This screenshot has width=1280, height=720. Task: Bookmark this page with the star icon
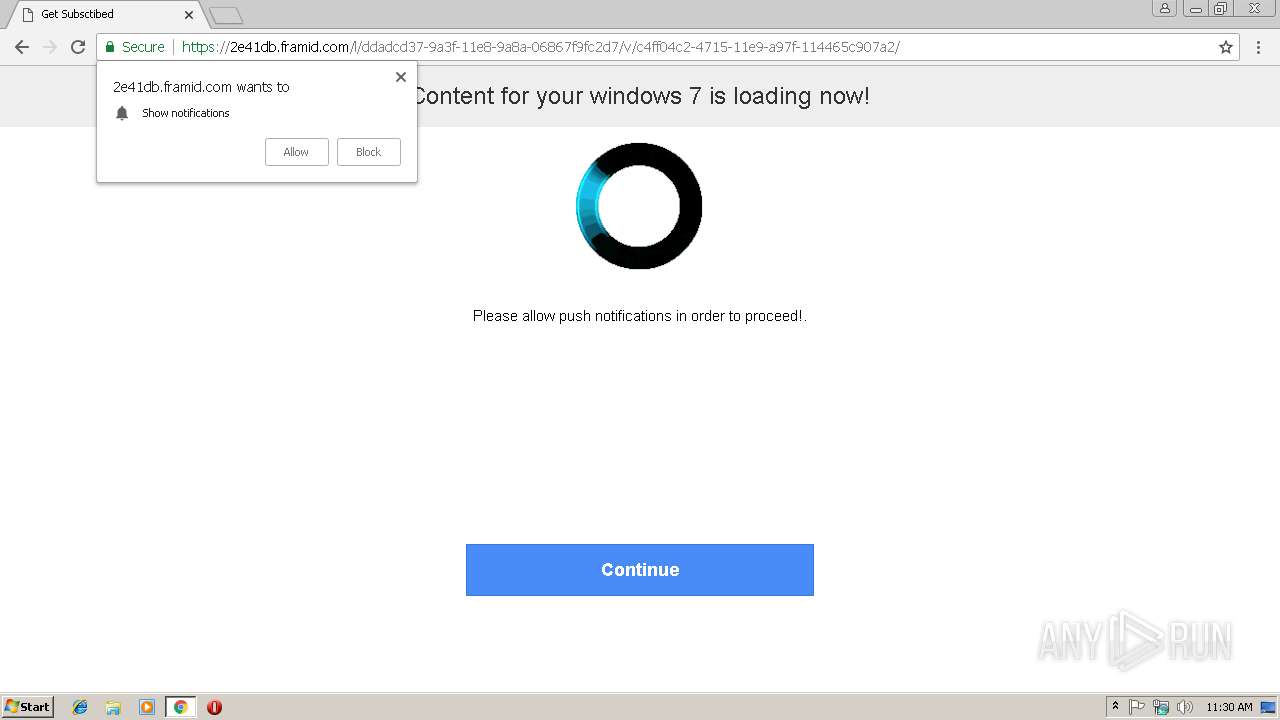point(1226,47)
